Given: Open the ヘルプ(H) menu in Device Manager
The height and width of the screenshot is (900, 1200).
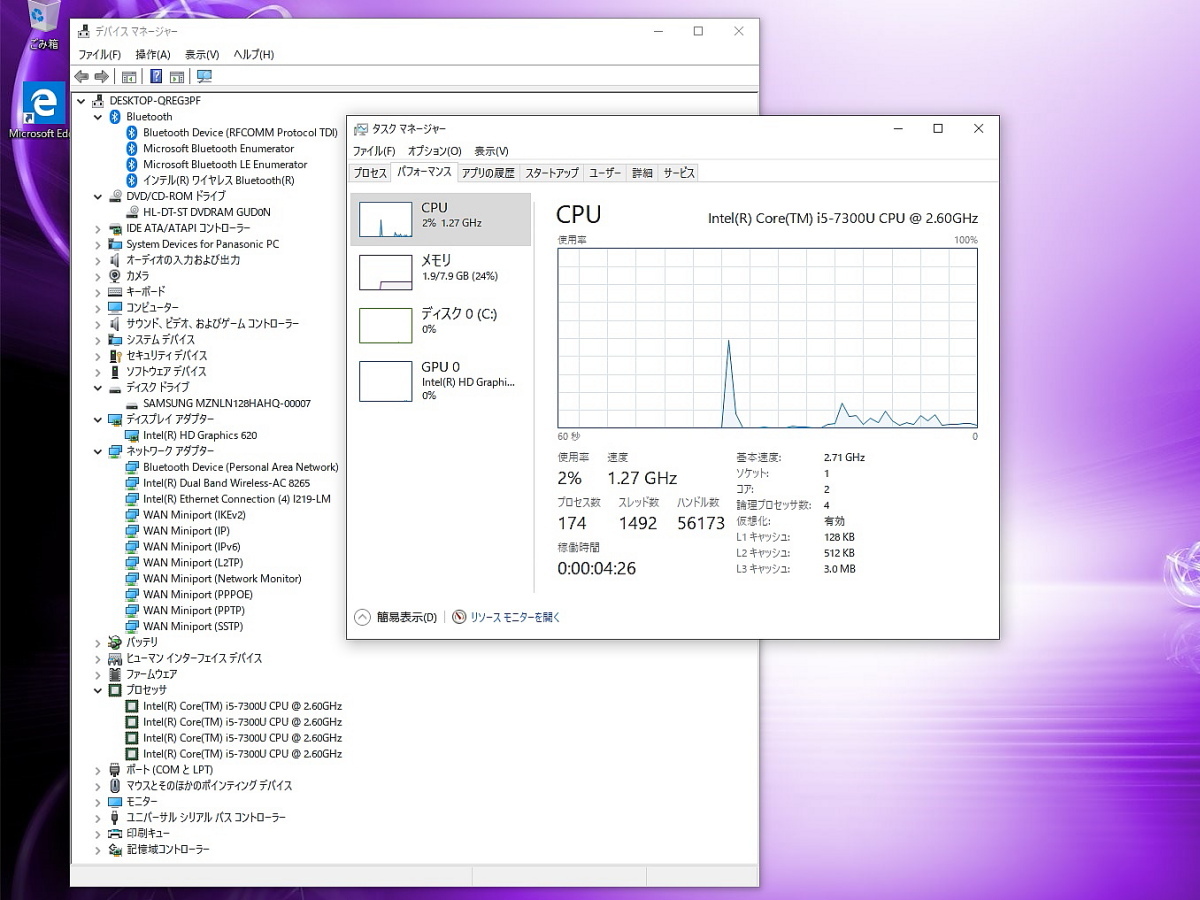Looking at the screenshot, I should (253, 54).
